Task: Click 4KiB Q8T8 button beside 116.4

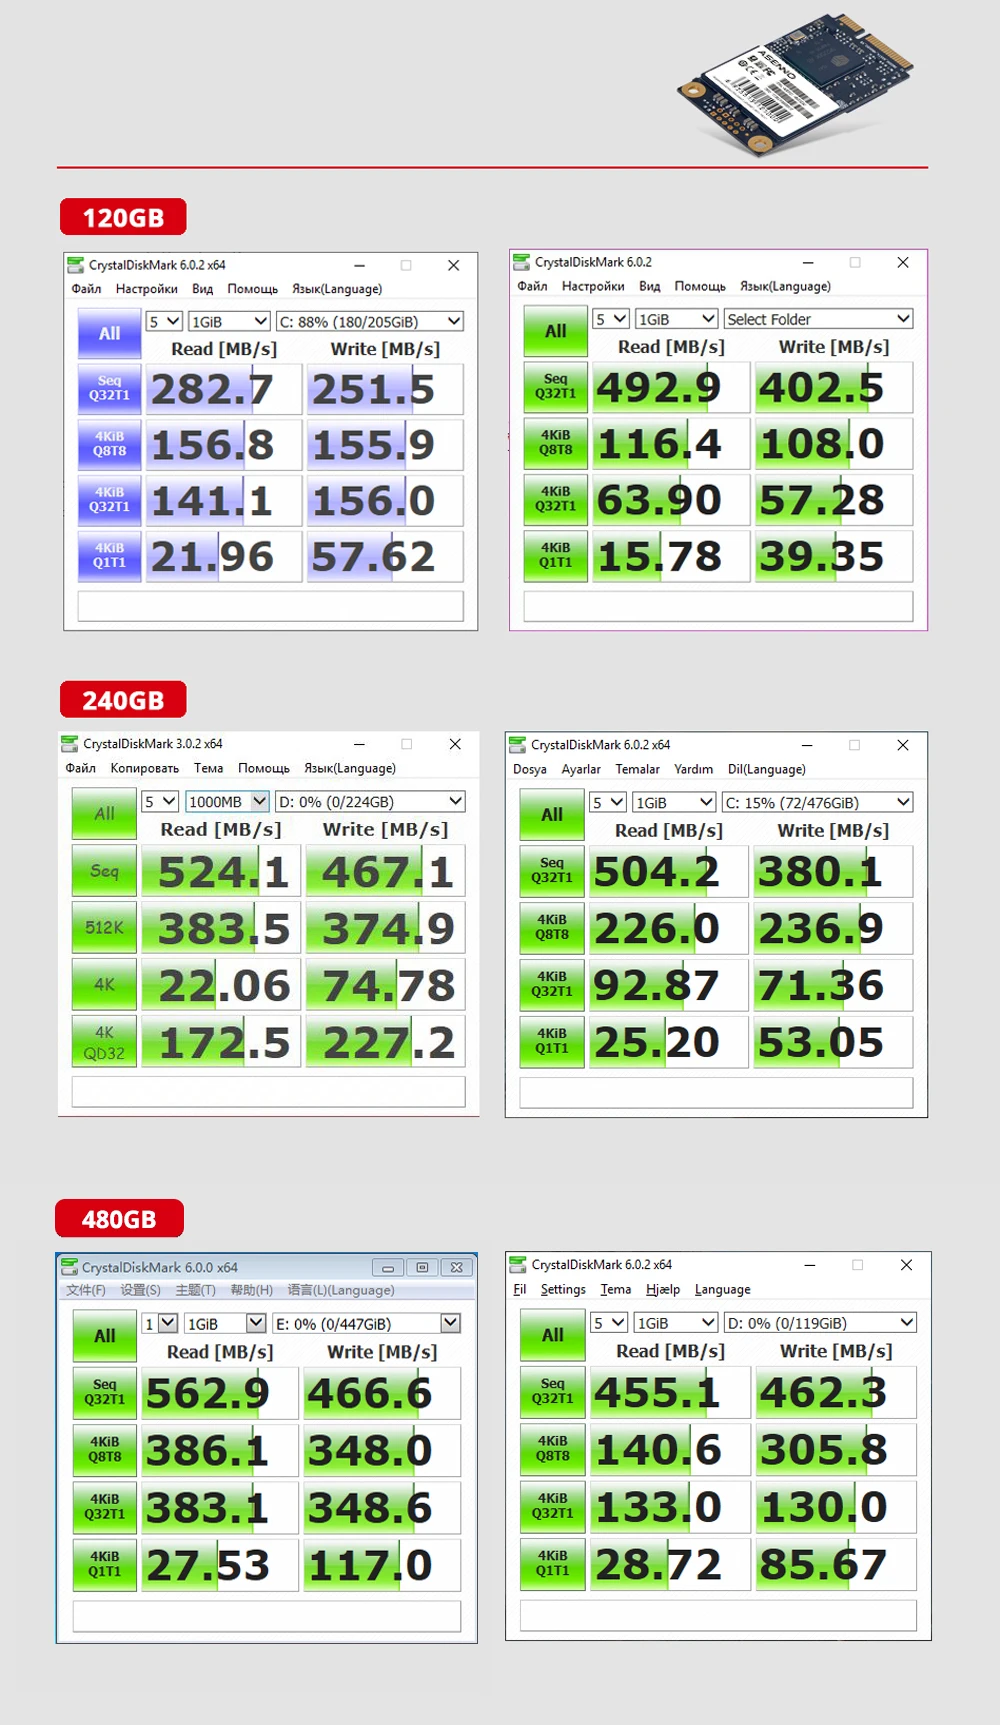Action: [x=555, y=442]
